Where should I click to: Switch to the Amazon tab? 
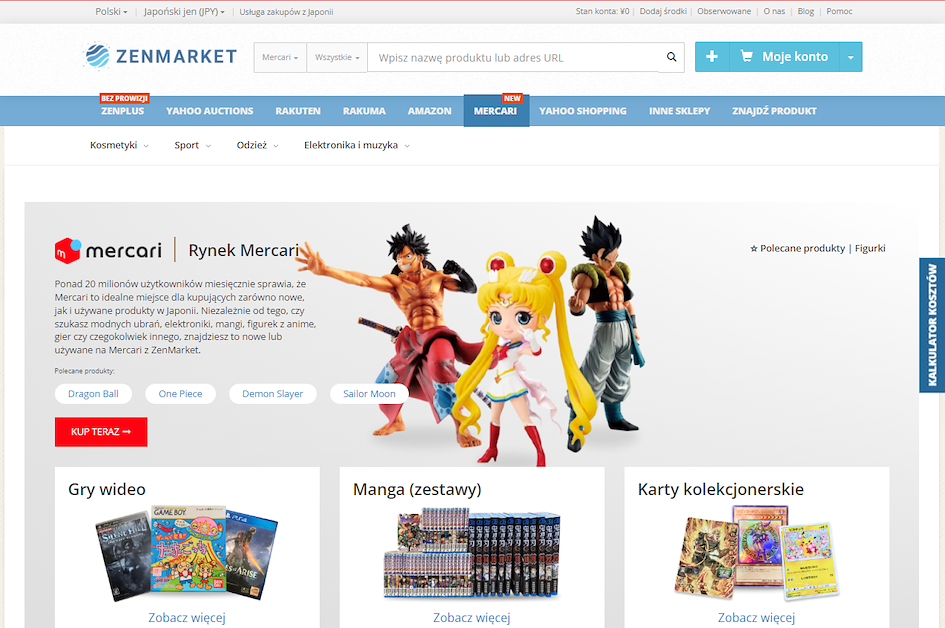coord(429,111)
